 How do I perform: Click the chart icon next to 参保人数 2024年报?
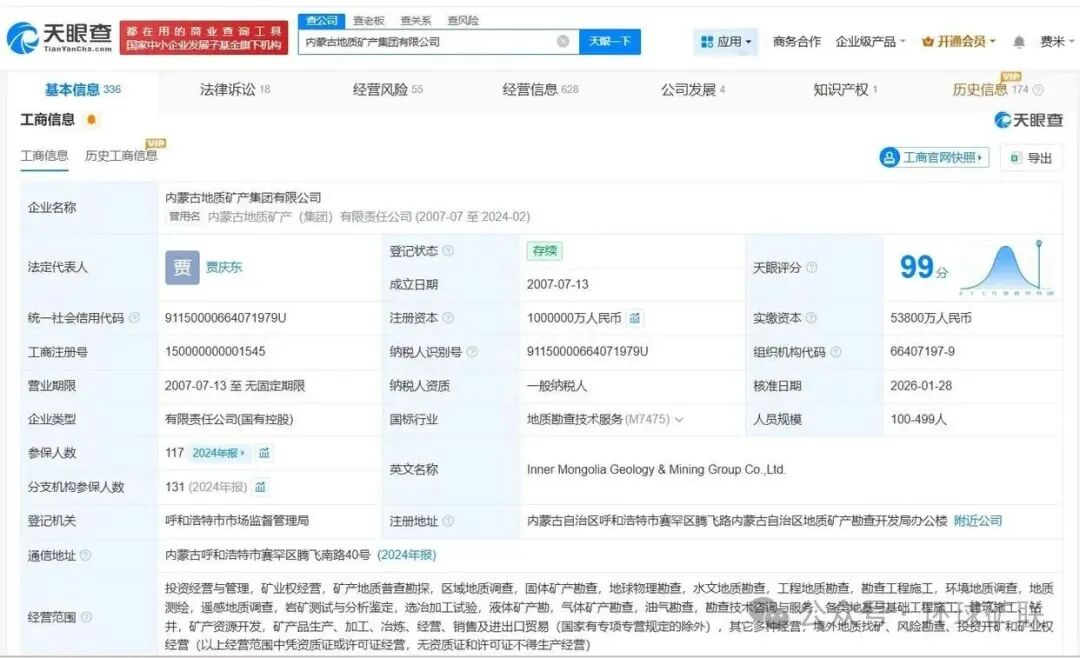[264, 453]
